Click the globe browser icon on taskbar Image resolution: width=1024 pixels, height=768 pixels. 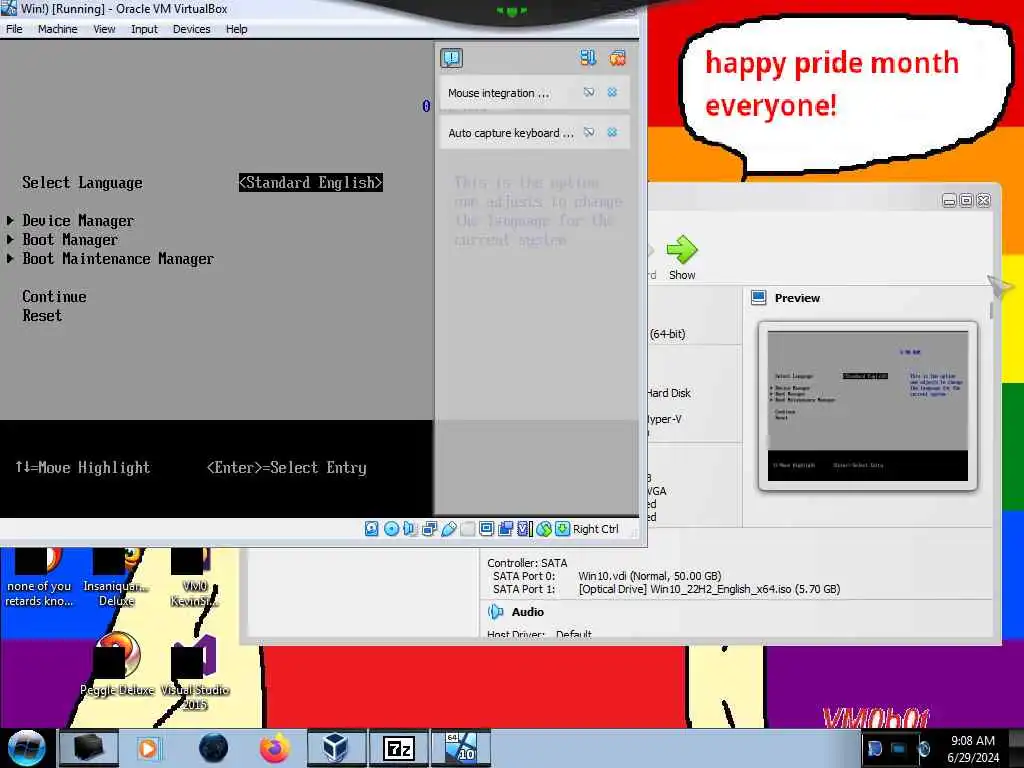[213, 748]
